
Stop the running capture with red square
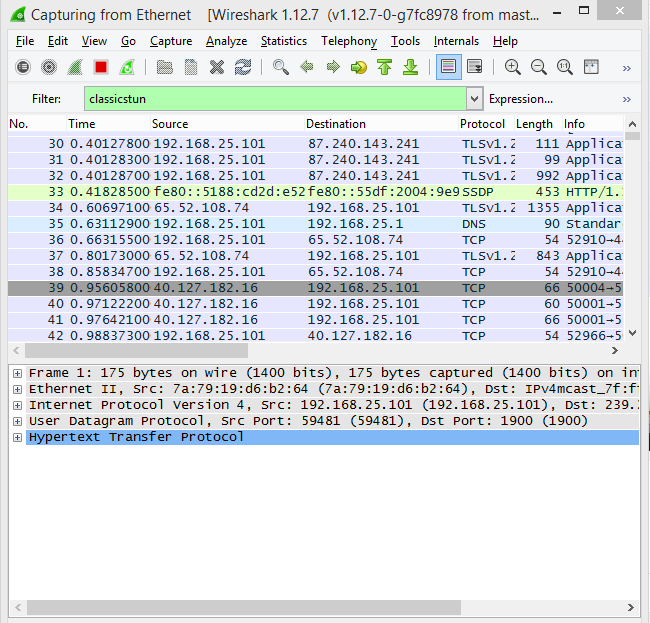(x=101, y=67)
